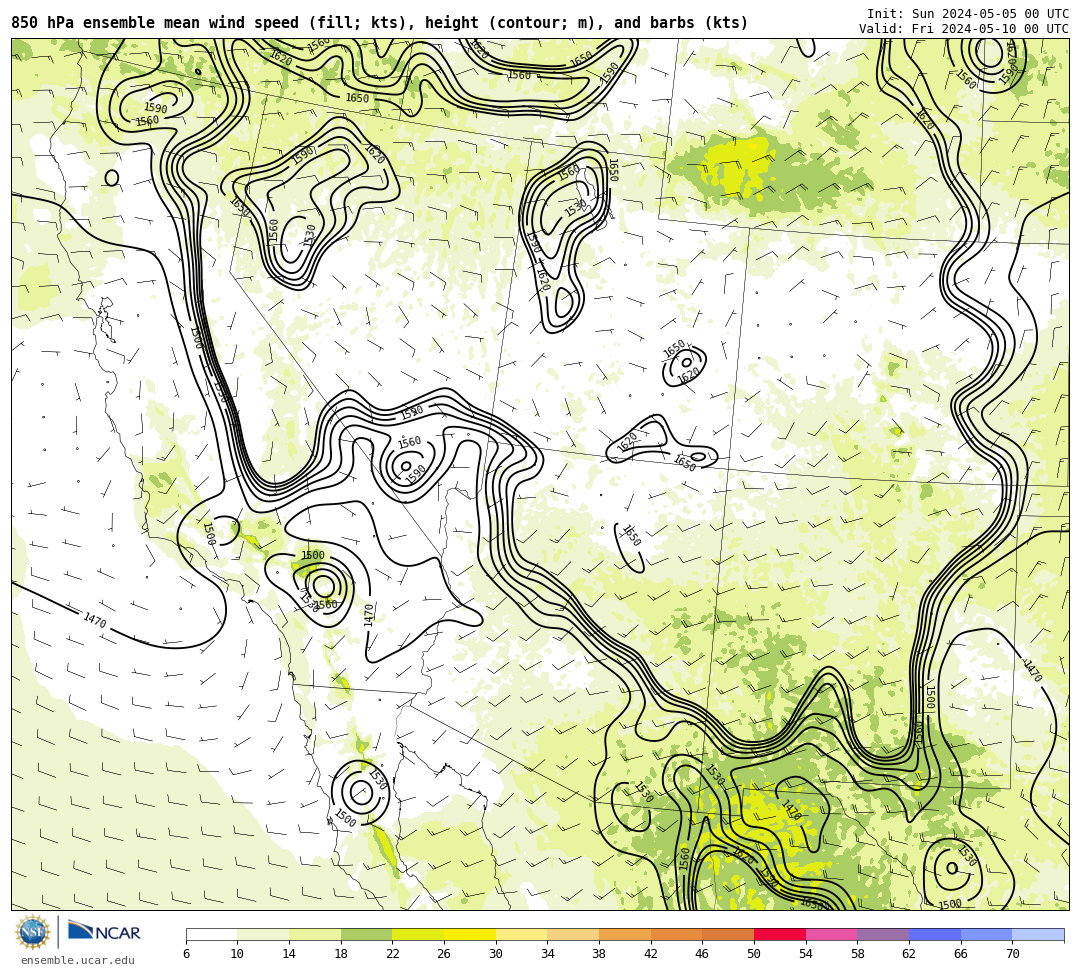The height and width of the screenshot is (973, 1080).
Task: Click the colorbar tick label 54
Action: coord(806,954)
